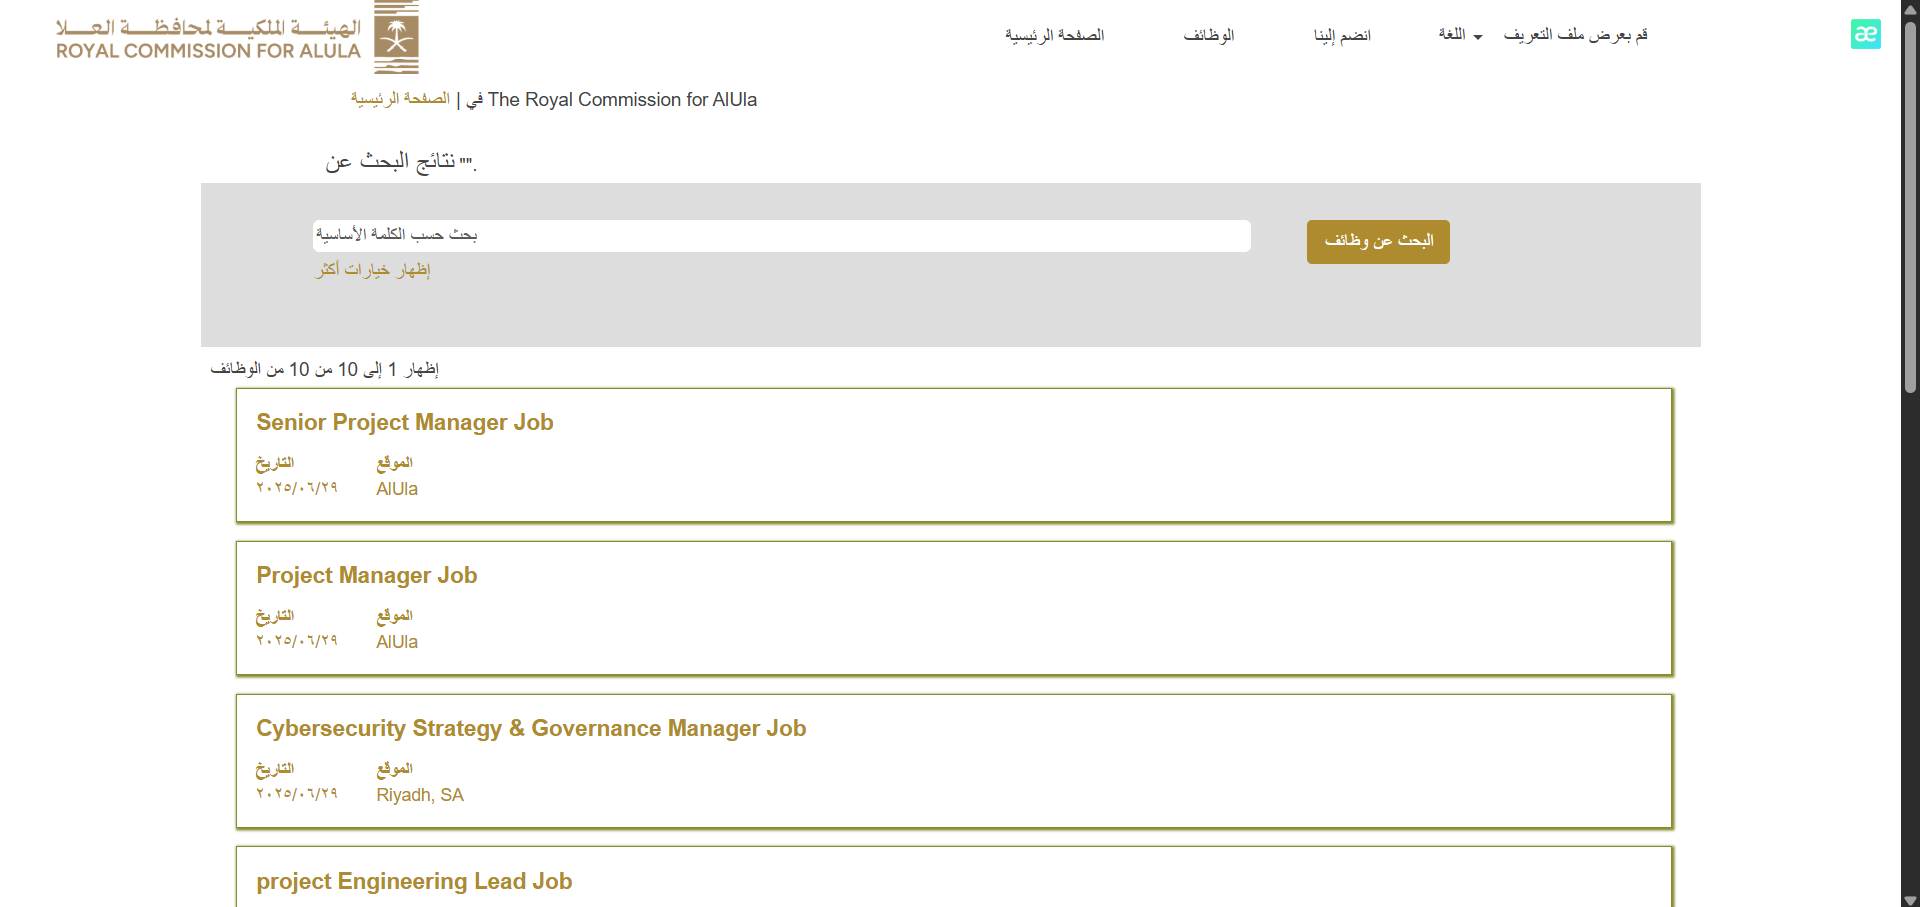Open the انضم إلينا menu item
The image size is (1920, 907).
point(1341,35)
